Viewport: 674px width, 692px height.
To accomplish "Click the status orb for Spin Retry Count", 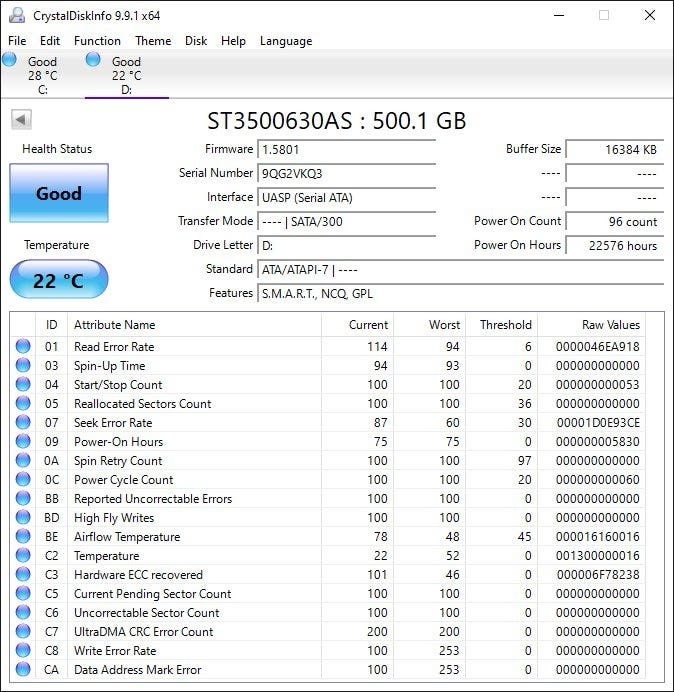I will [x=23, y=460].
